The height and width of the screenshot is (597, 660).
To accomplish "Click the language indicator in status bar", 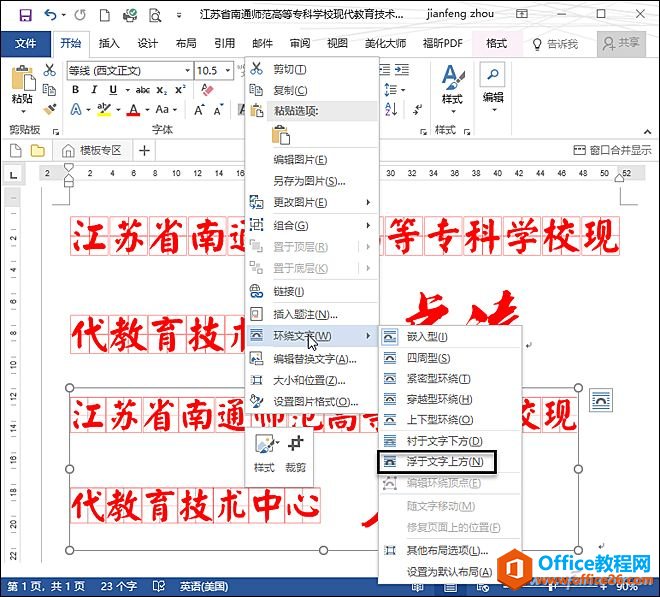I will pyautogui.click(x=204, y=586).
